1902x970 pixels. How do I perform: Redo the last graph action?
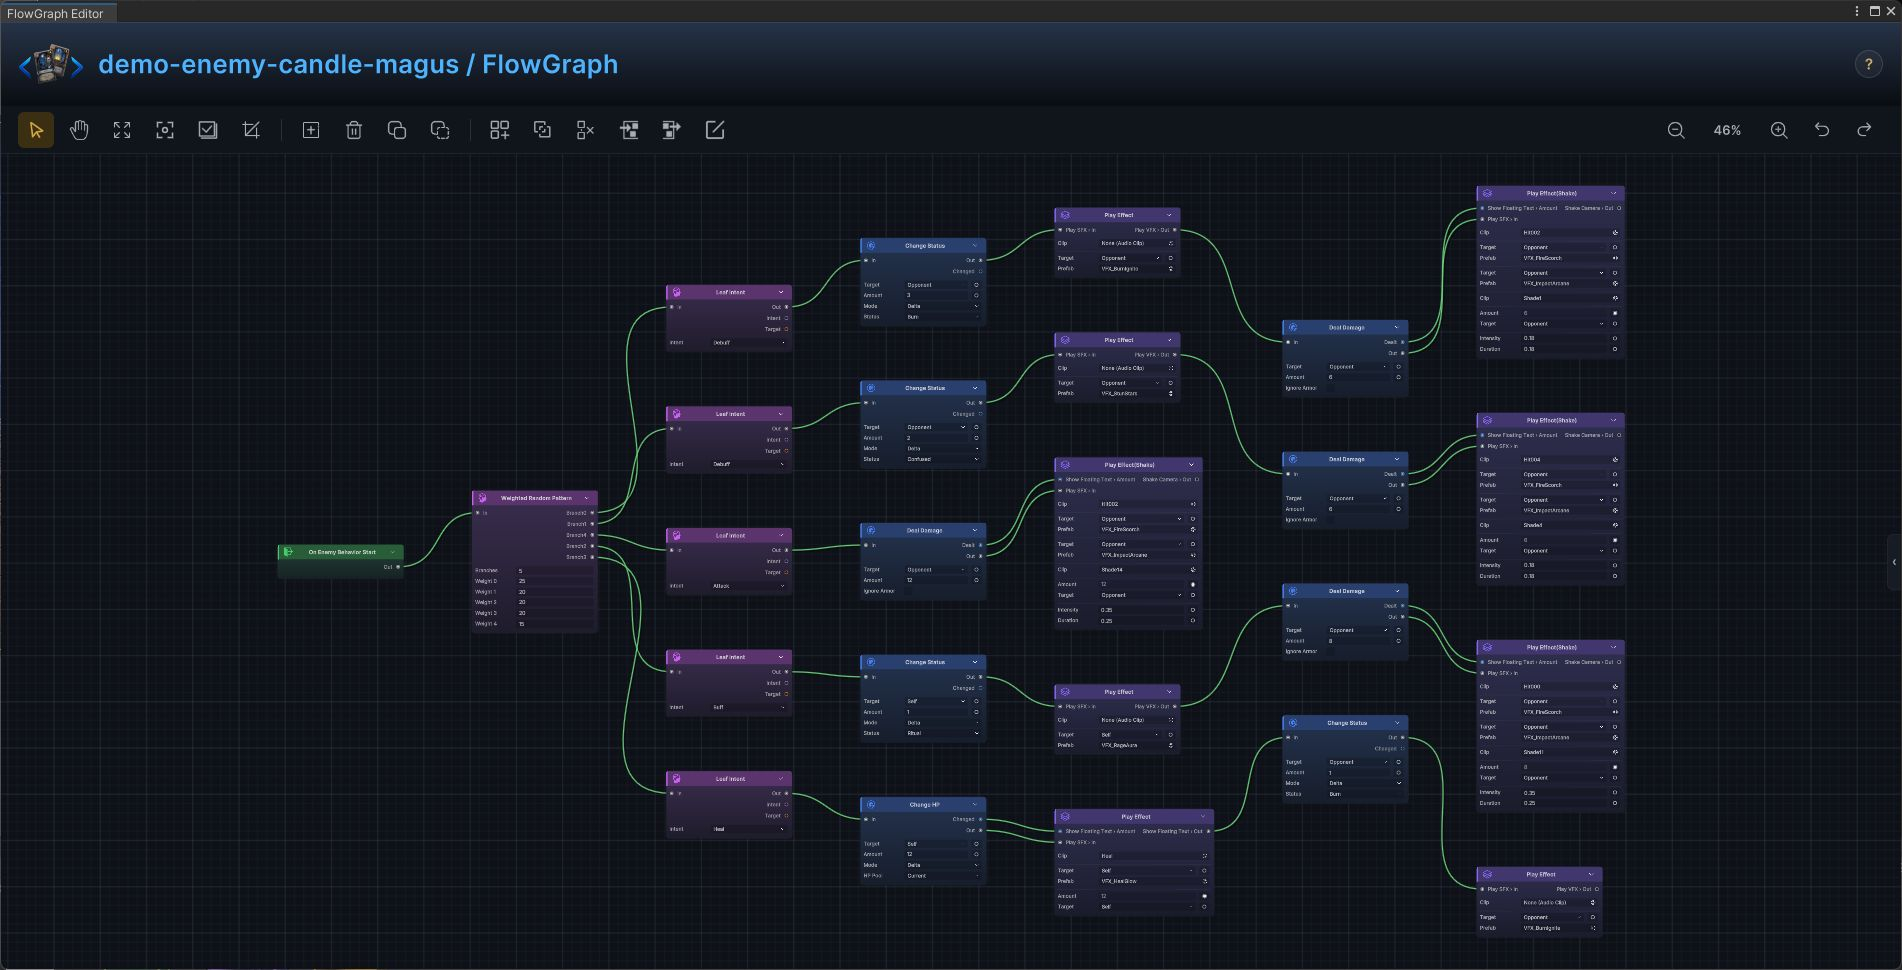pos(1865,130)
